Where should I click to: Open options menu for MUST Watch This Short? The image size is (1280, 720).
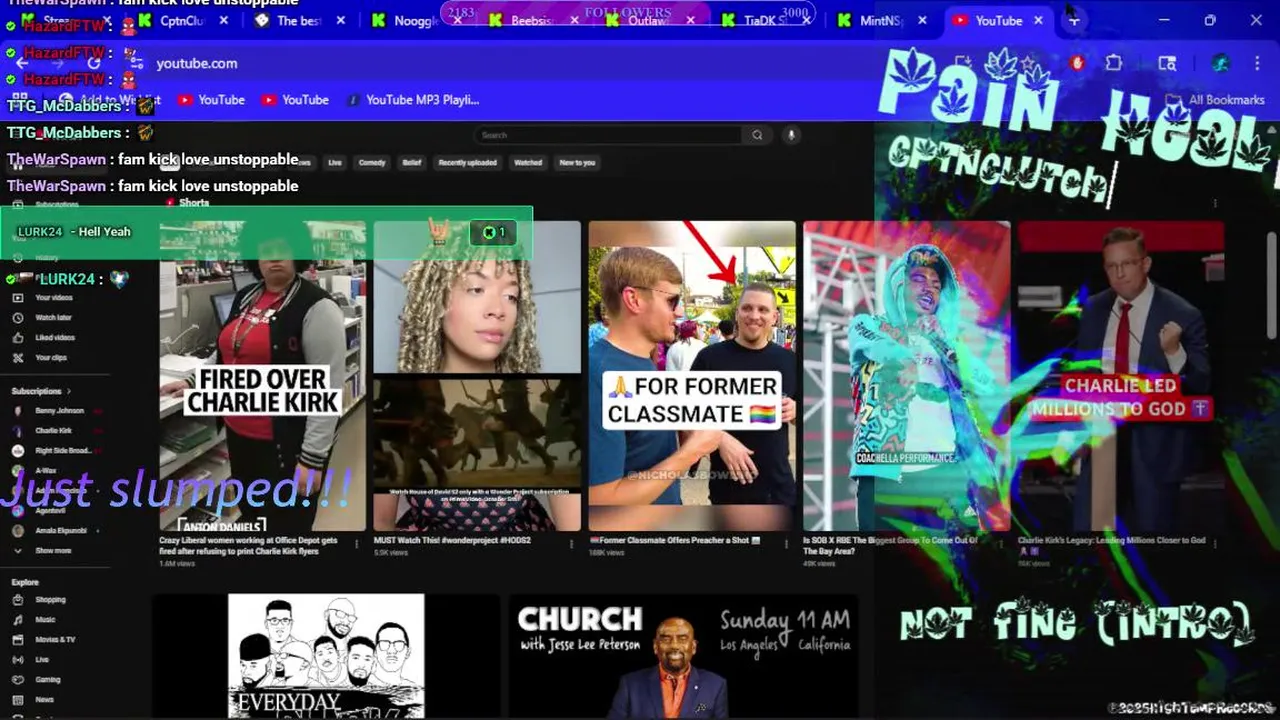point(572,544)
